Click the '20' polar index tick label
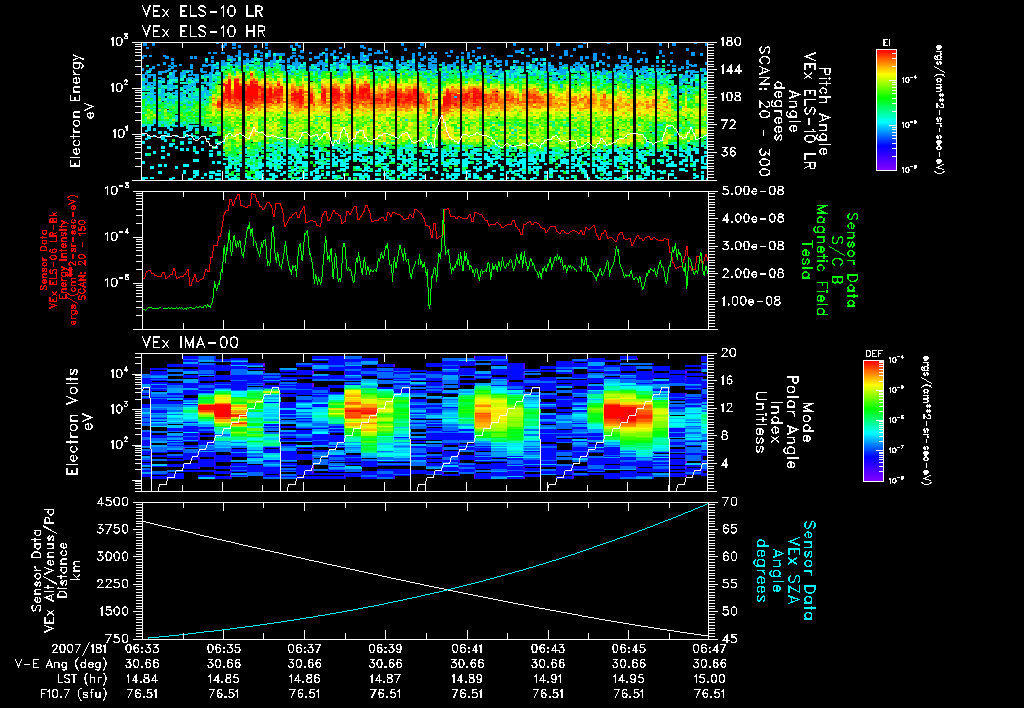The height and width of the screenshot is (708, 1024). [728, 353]
